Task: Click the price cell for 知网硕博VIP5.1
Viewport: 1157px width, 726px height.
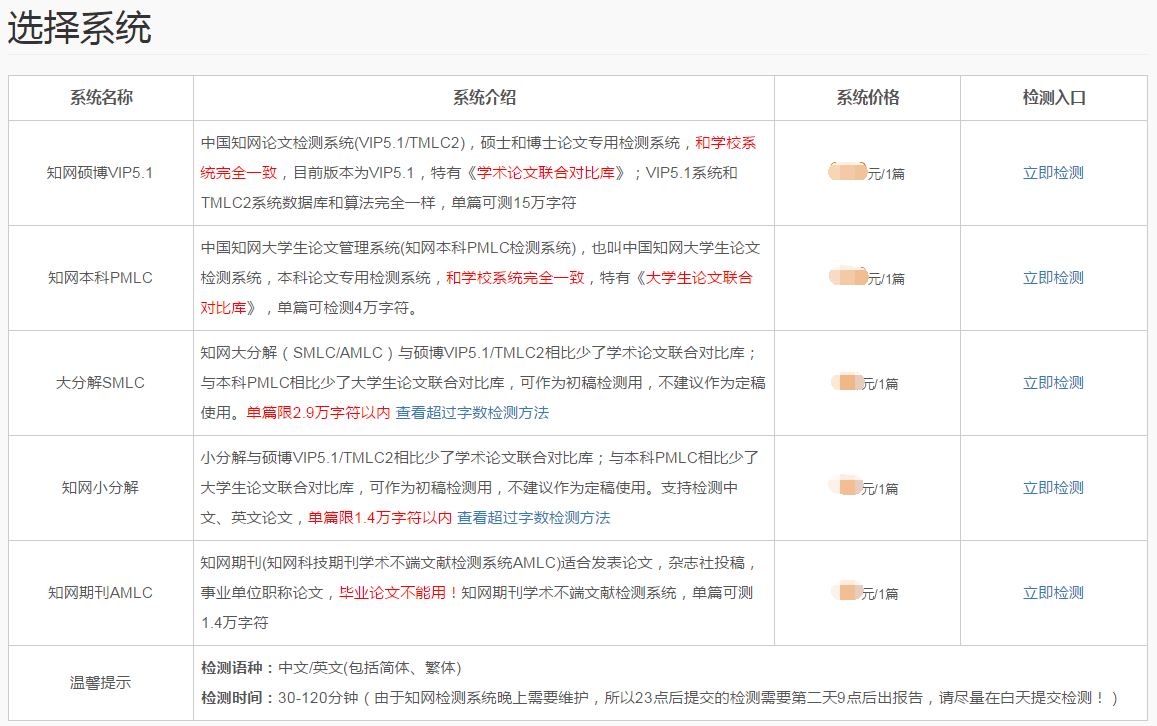Action: [867, 173]
